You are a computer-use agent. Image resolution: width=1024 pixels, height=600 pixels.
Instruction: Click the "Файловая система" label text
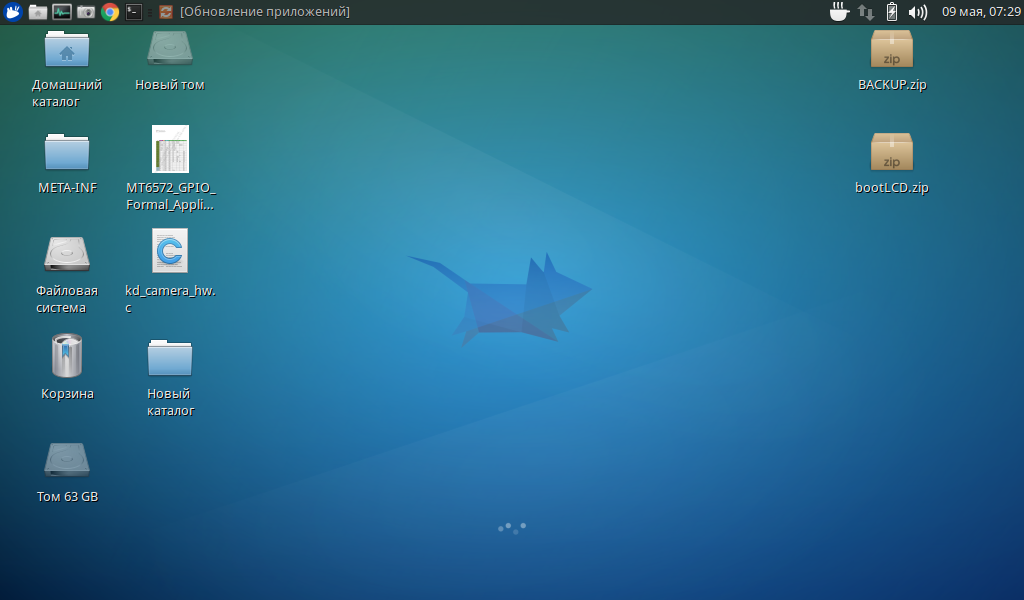pos(67,299)
